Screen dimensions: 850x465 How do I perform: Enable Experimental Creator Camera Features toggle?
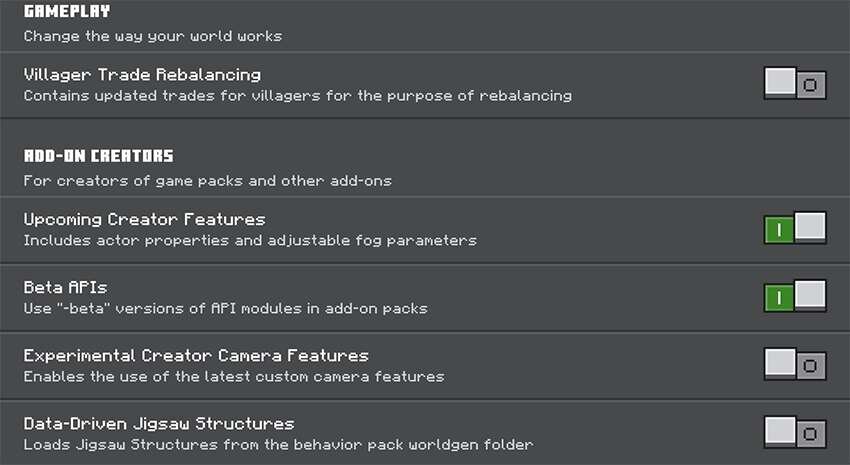pyautogui.click(x=795, y=365)
